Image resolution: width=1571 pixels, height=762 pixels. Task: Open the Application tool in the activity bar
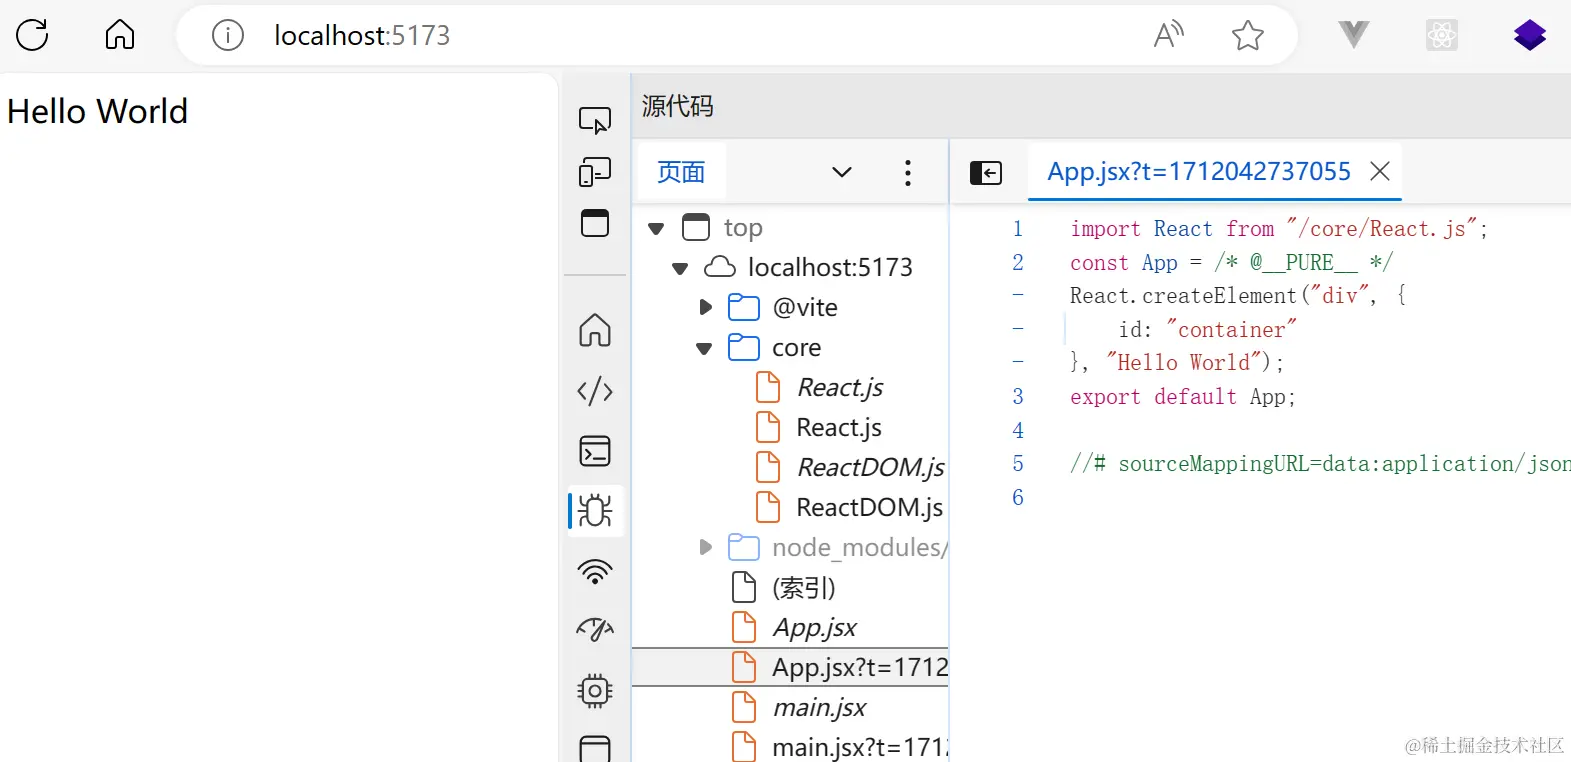click(595, 749)
